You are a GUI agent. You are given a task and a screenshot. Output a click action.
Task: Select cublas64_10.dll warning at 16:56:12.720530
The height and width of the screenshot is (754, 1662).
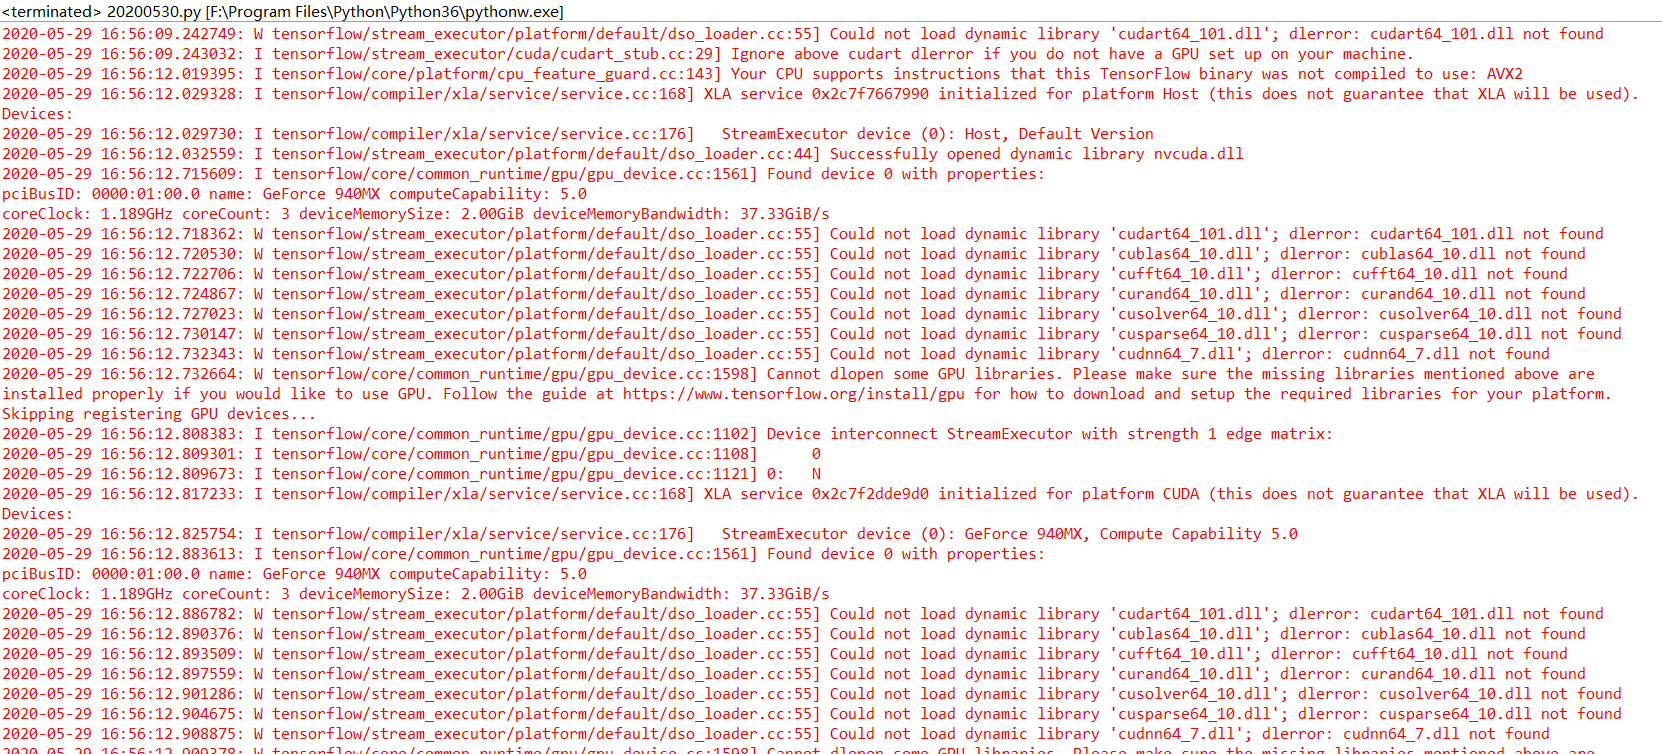tap(794, 254)
